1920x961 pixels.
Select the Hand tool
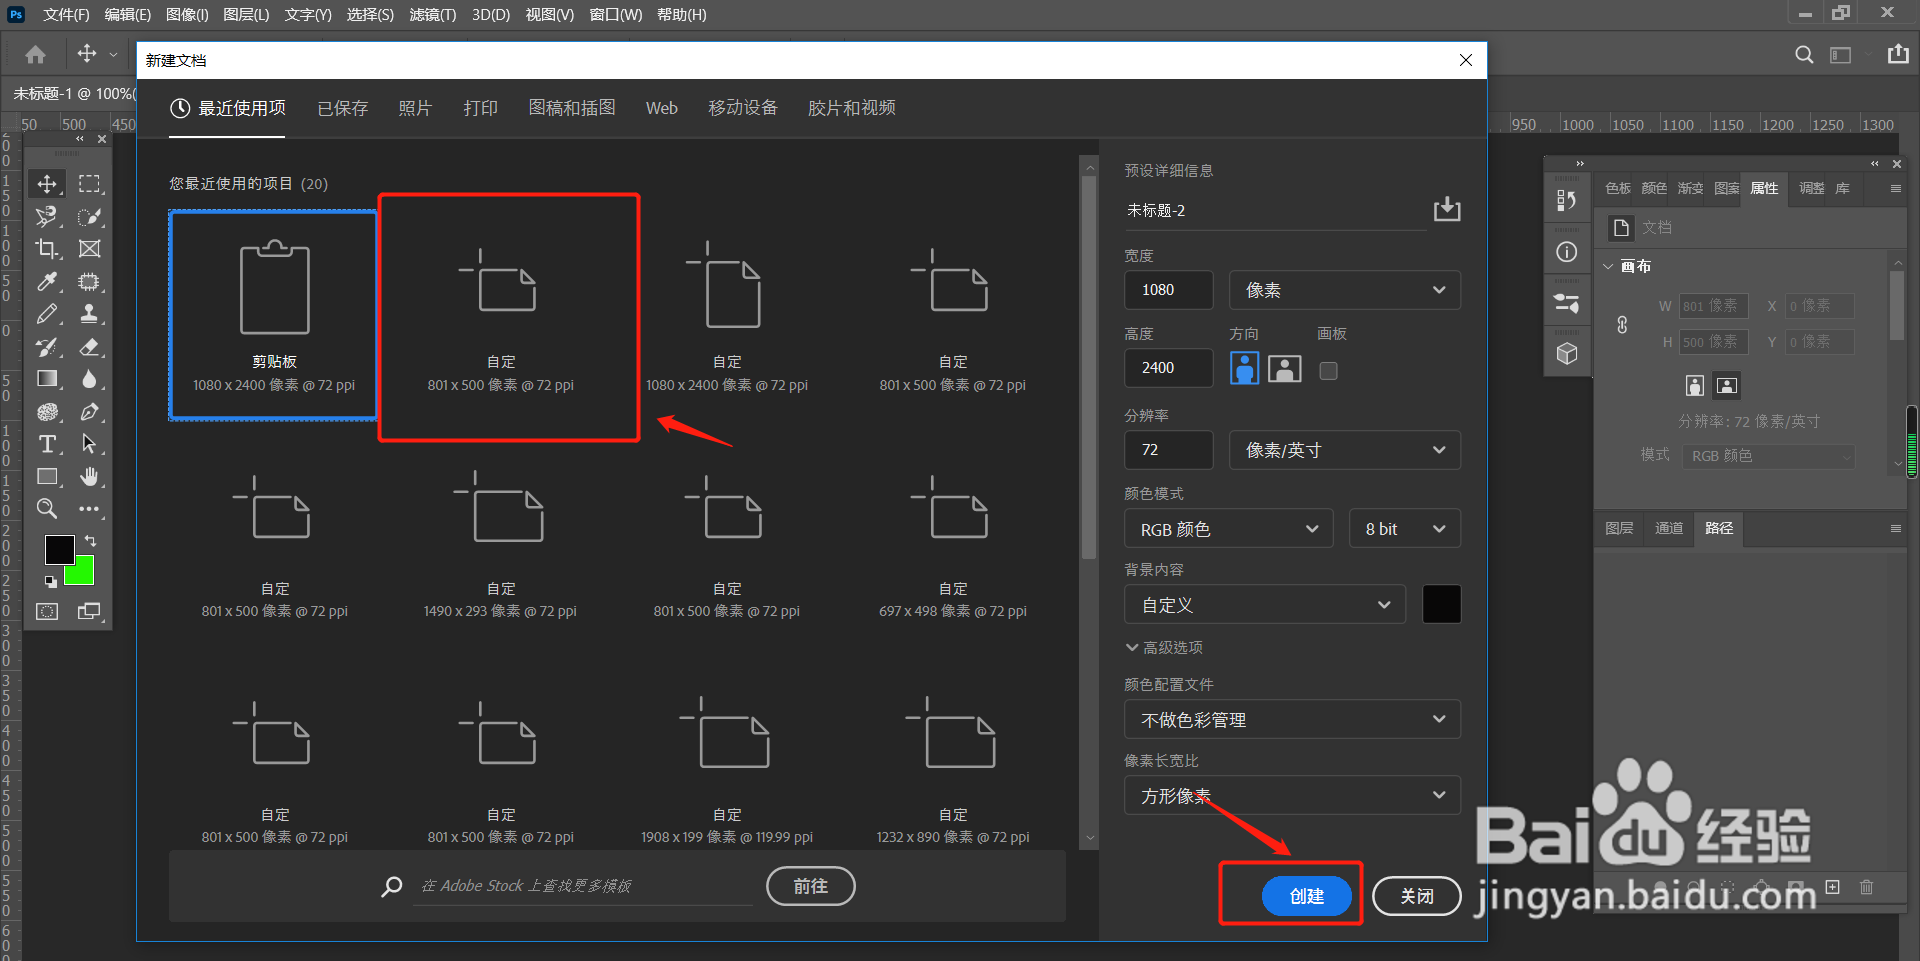point(90,477)
